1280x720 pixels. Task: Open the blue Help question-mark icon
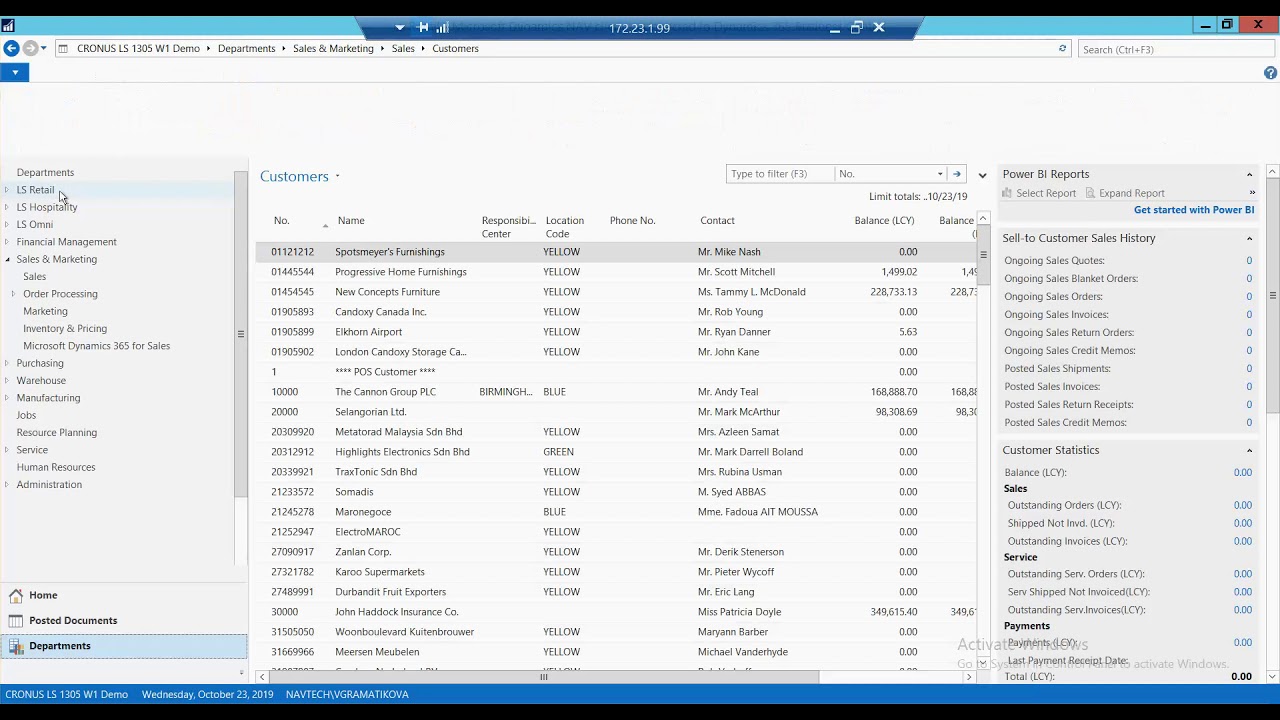tap(1270, 73)
